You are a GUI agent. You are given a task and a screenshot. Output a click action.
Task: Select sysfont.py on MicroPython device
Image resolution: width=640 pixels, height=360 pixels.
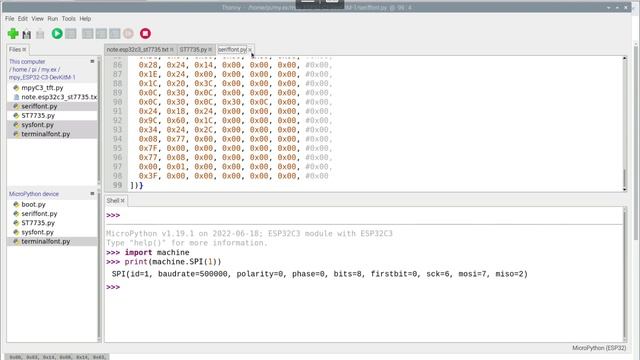[38, 232]
